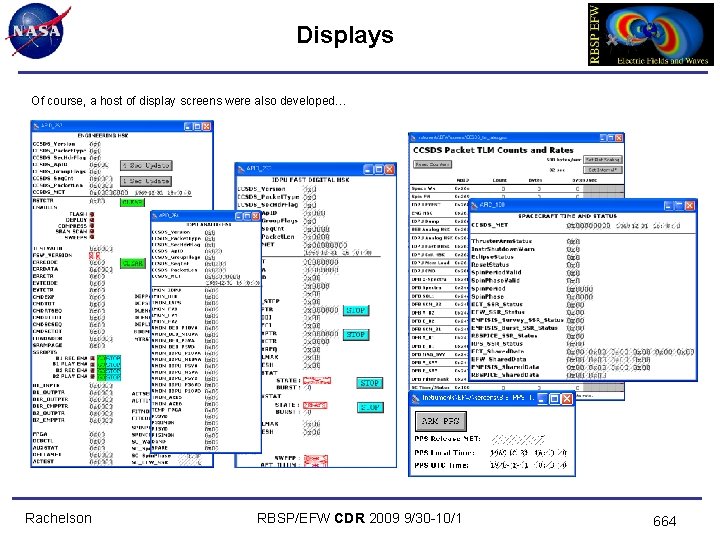The width and height of the screenshot is (720, 540).
Task: Minimize the PPS window
Action: click(542, 399)
